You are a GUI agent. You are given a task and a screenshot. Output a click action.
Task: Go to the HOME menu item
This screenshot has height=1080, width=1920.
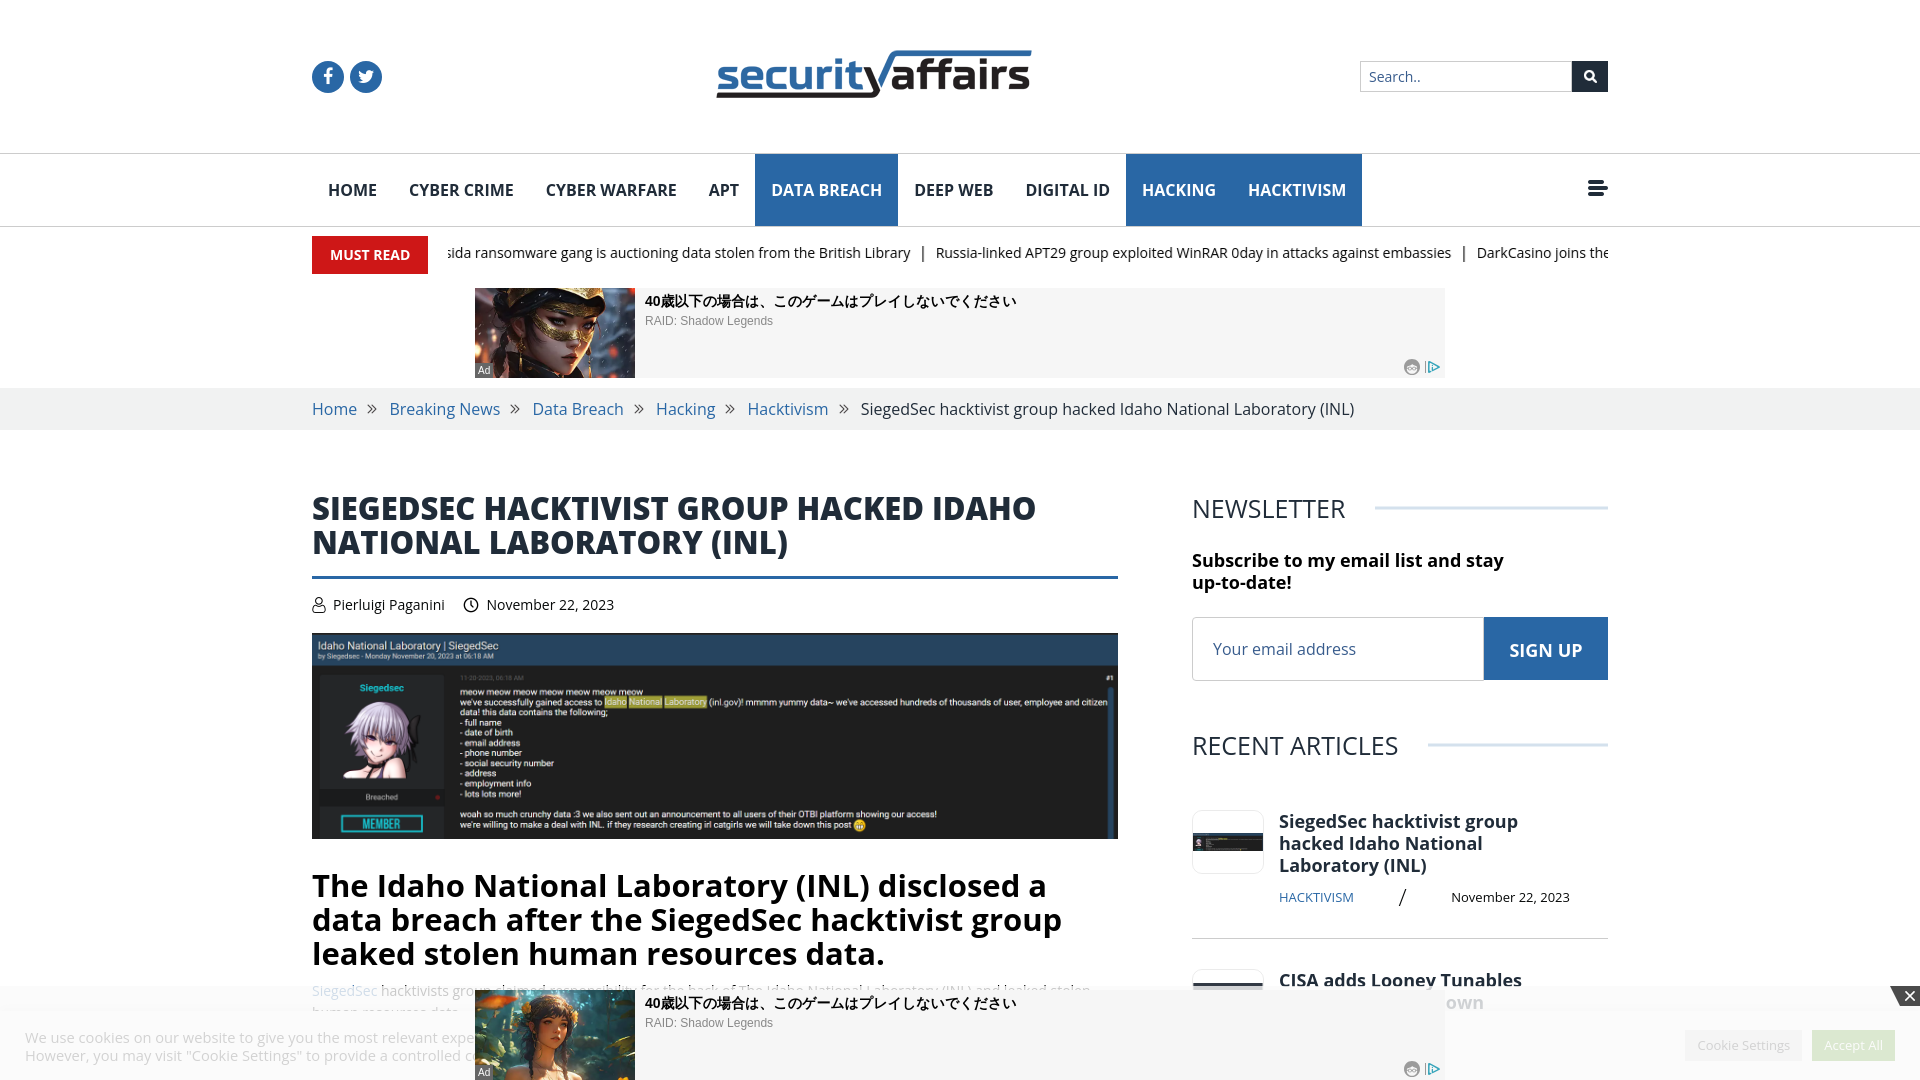coord(352,190)
